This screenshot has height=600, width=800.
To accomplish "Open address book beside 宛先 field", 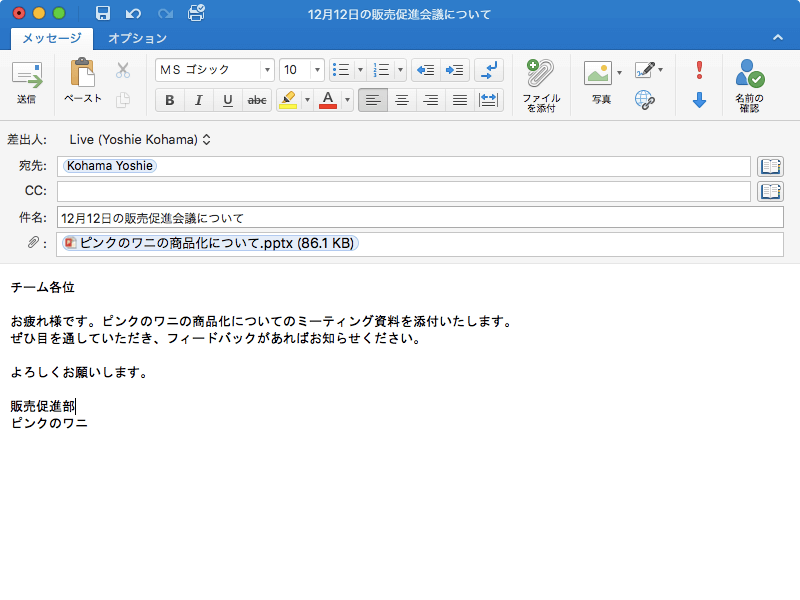I will (x=770, y=166).
